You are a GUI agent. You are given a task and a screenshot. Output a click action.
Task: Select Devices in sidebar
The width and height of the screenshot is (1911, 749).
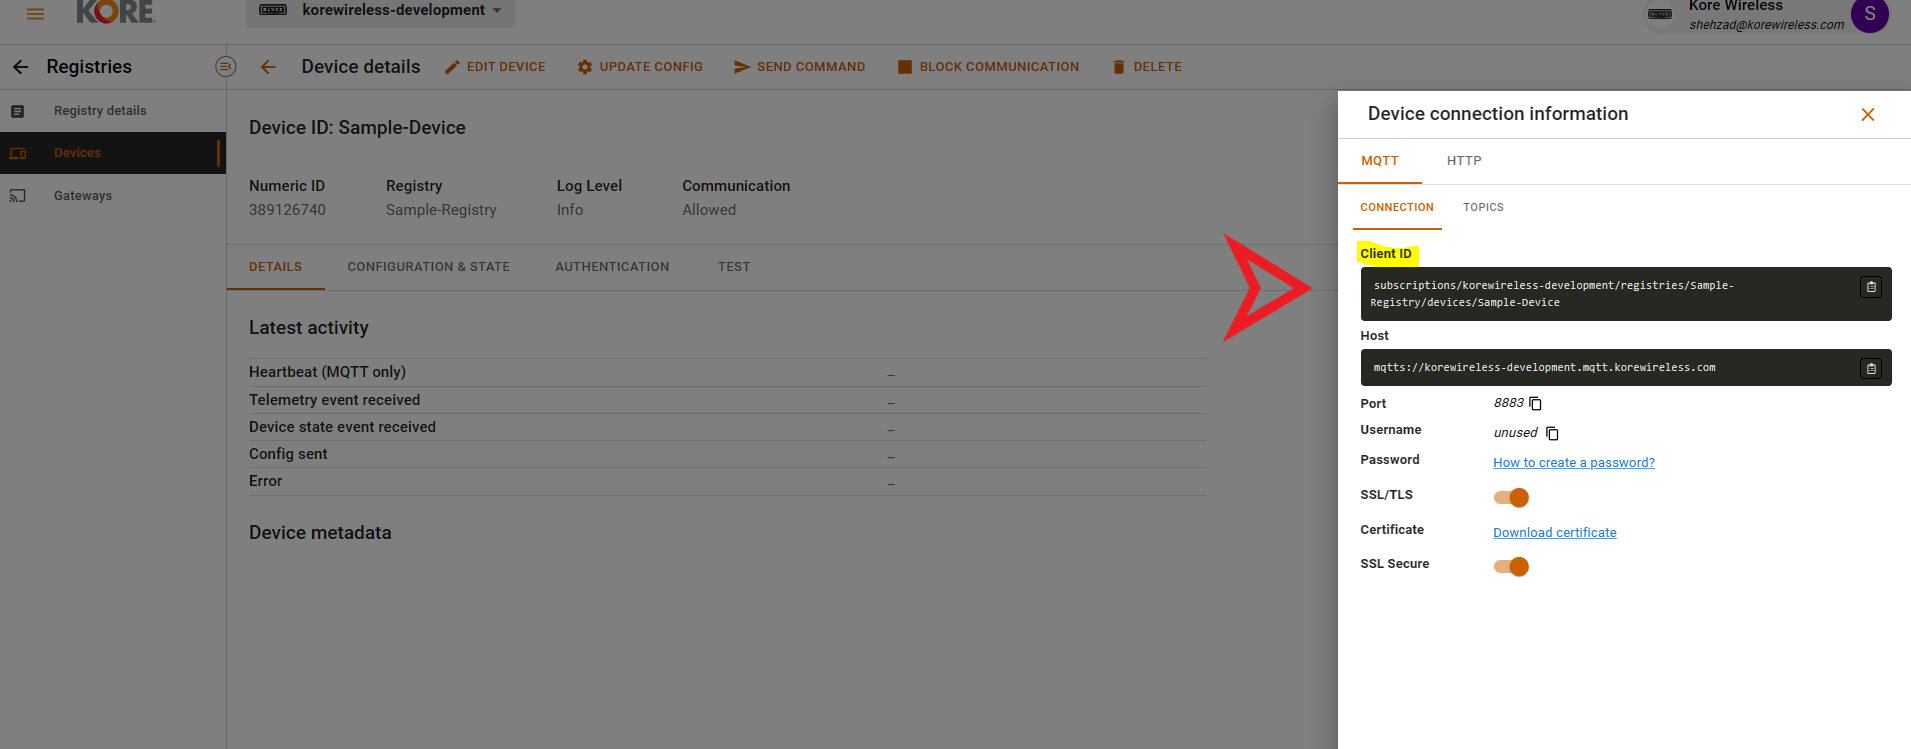(x=113, y=153)
